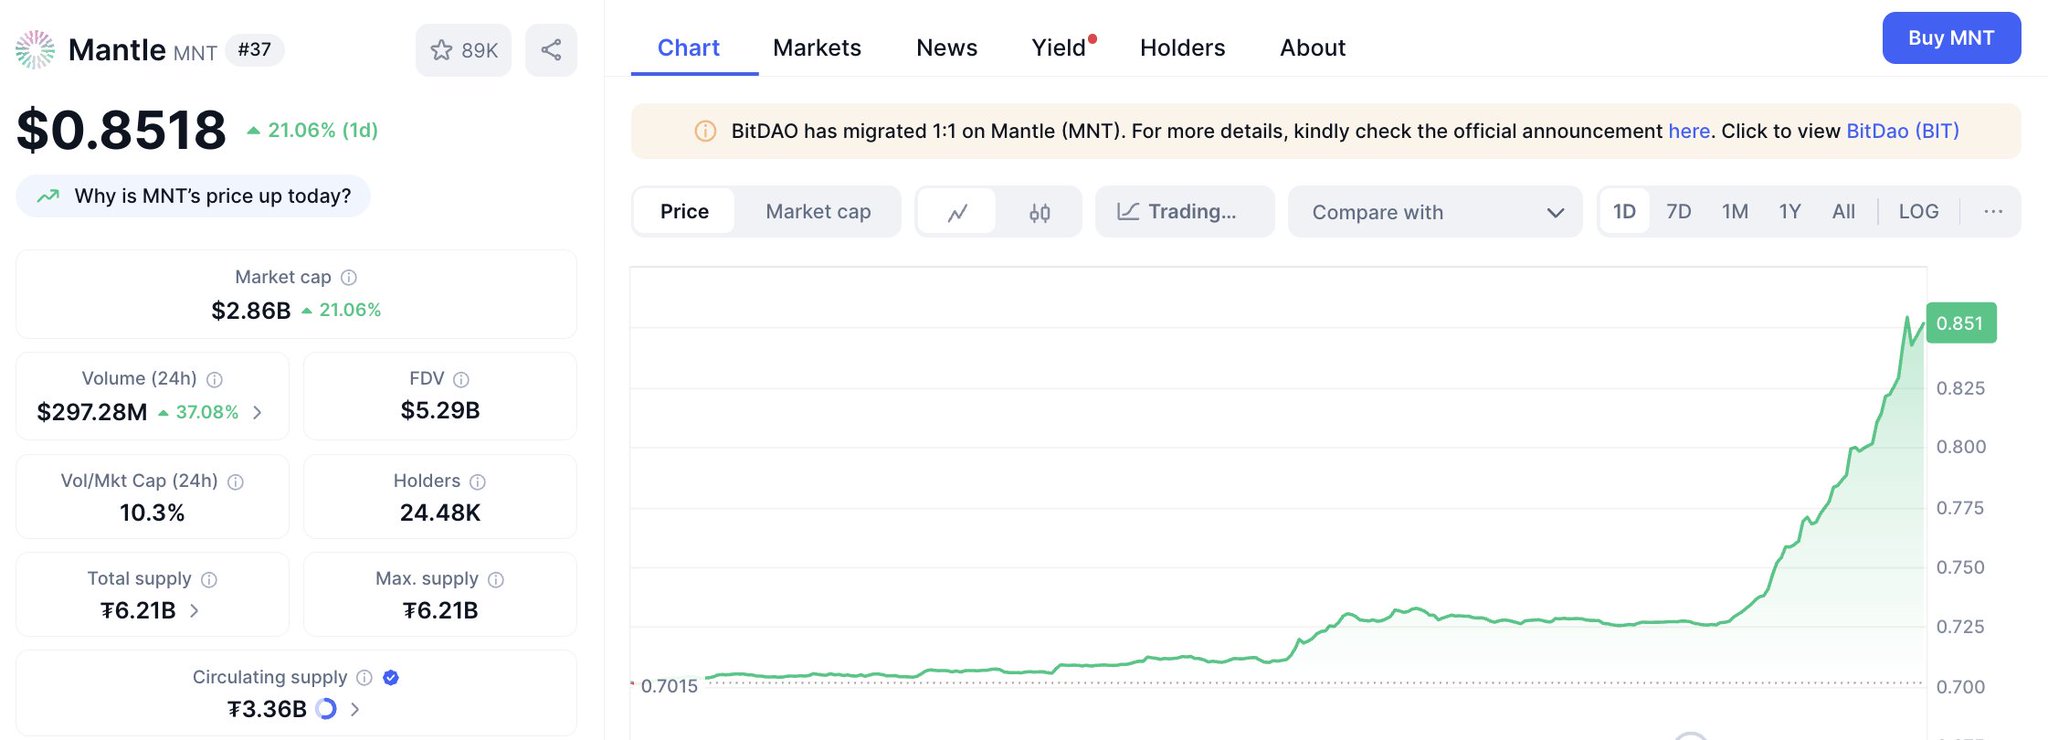Open BitDao (BIT) link
This screenshot has width=2048, height=740.
(x=1901, y=131)
